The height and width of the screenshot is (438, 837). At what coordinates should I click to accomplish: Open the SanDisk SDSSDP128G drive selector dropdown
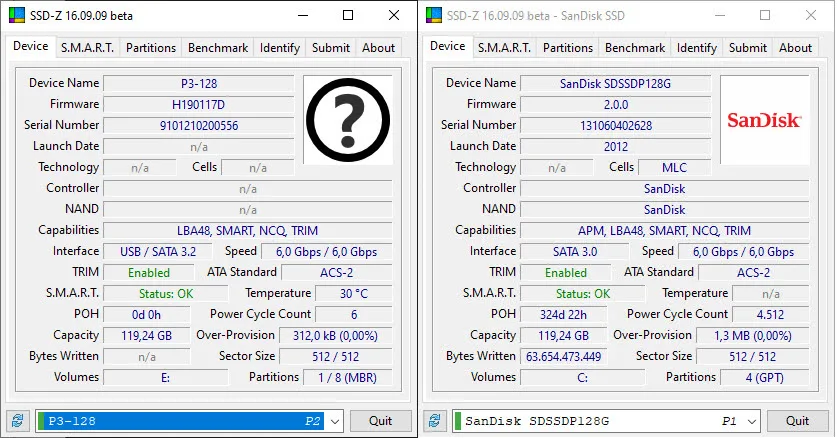tap(752, 421)
